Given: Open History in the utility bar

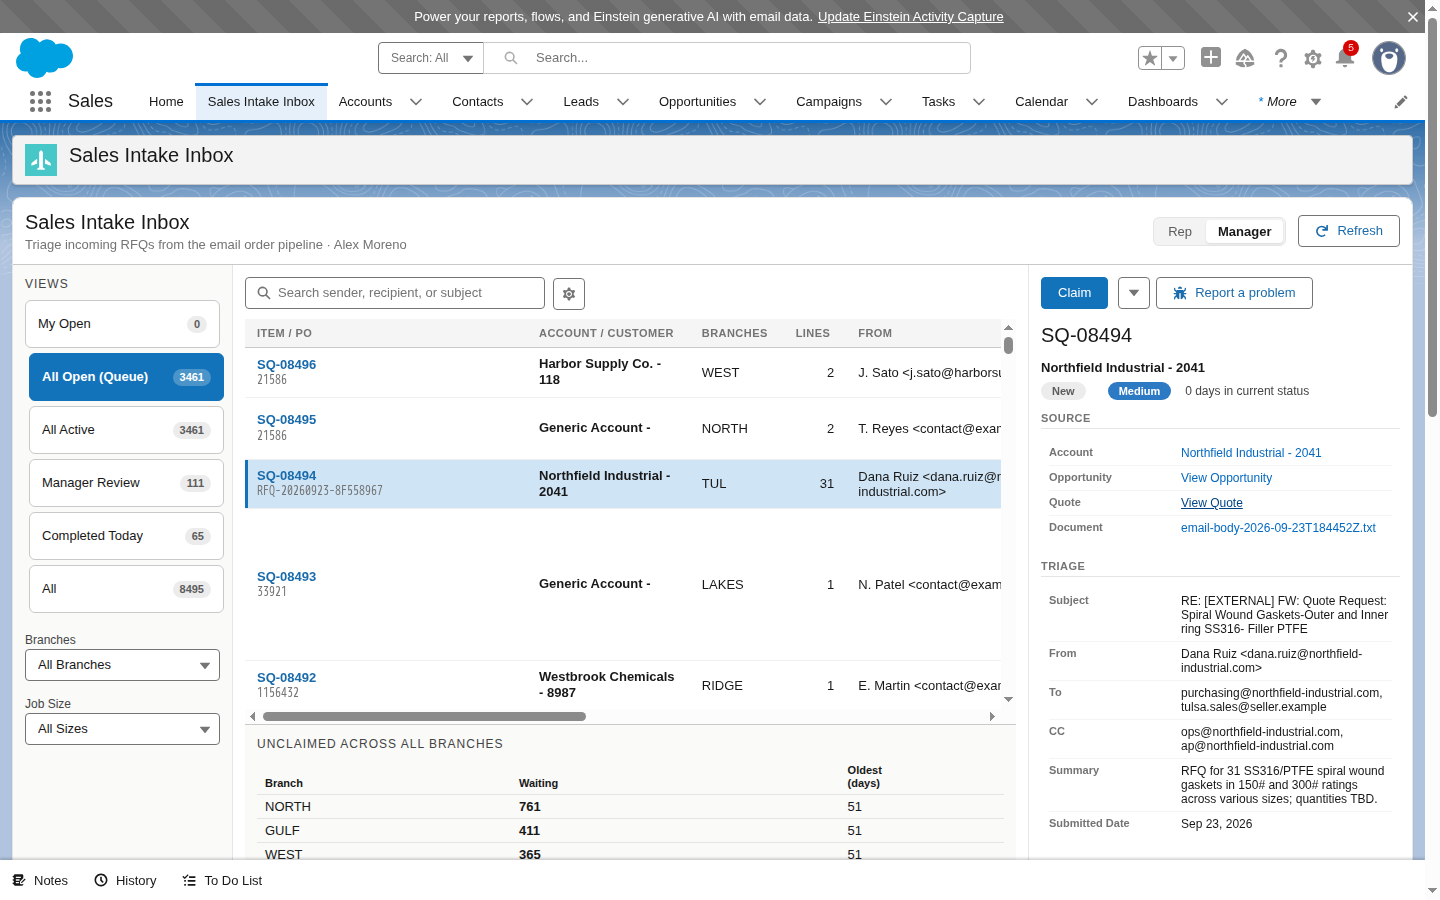Looking at the screenshot, I should tap(126, 881).
